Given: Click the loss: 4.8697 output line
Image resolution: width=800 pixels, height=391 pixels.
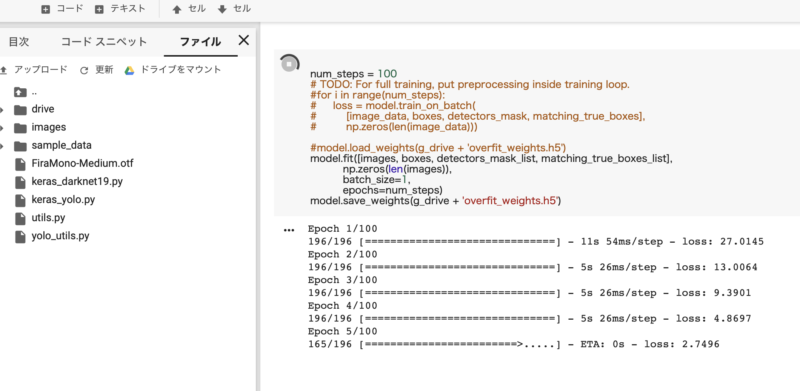Looking at the screenshot, I should pos(530,319).
